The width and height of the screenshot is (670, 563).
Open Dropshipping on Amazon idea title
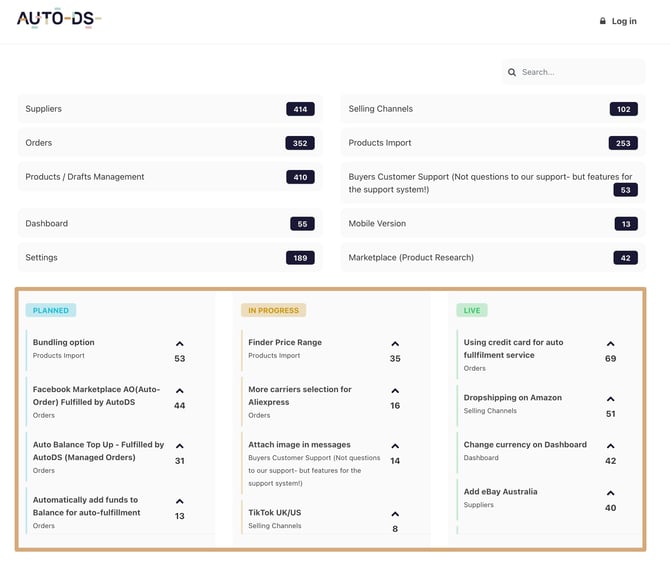[x=513, y=398]
